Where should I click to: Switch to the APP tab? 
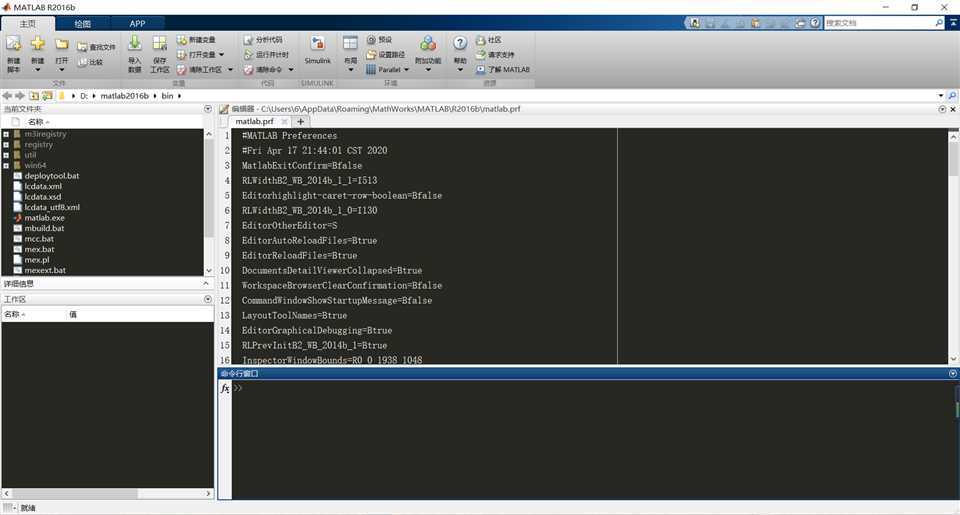pyautogui.click(x=138, y=23)
